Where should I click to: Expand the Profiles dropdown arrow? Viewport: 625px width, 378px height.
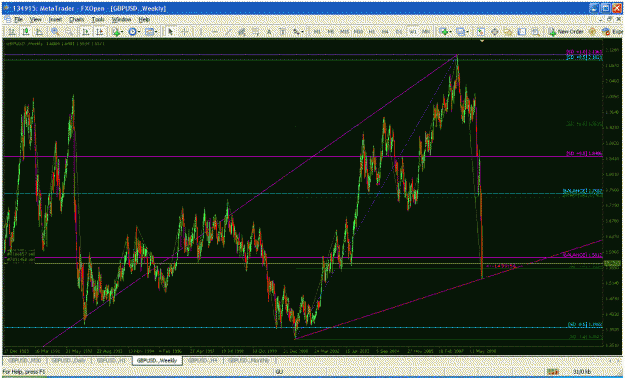(467, 32)
